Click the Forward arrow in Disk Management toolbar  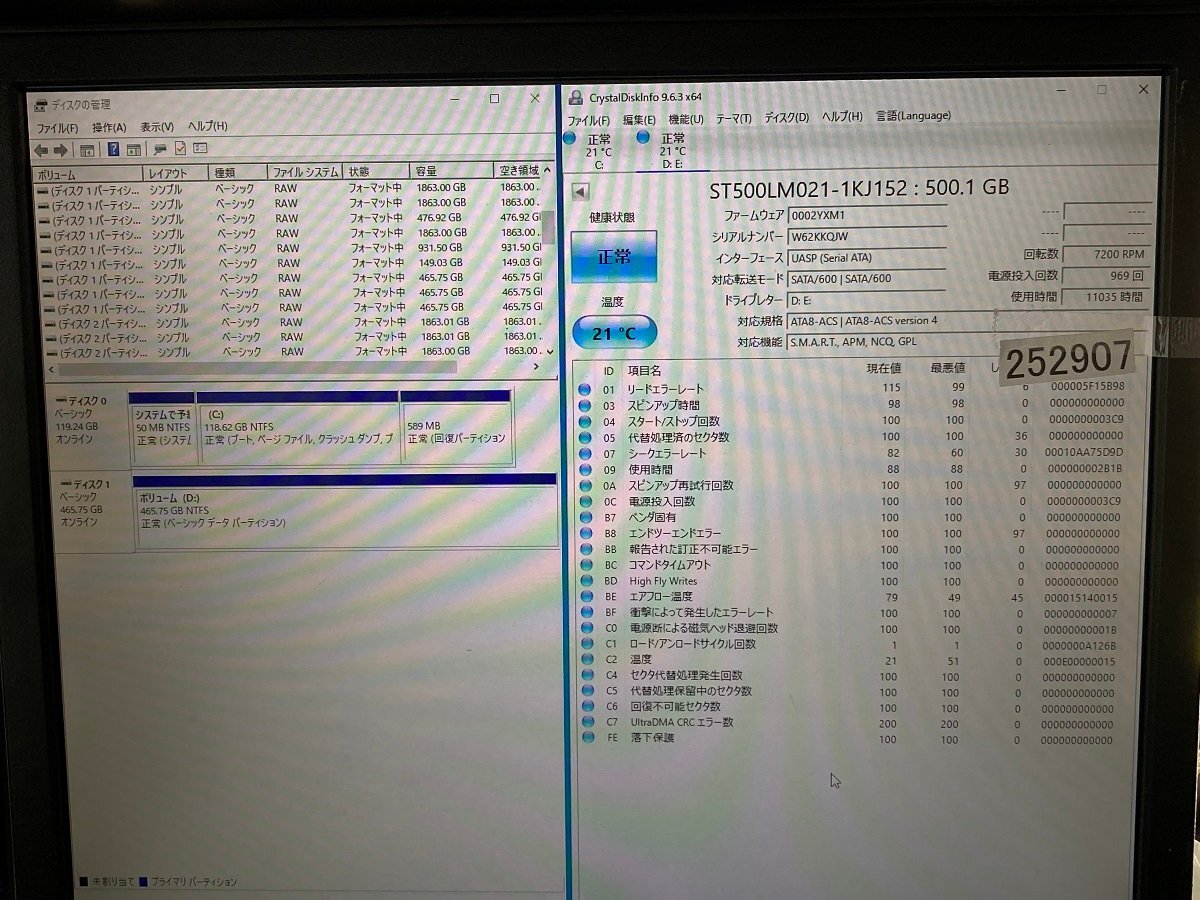click(x=60, y=150)
